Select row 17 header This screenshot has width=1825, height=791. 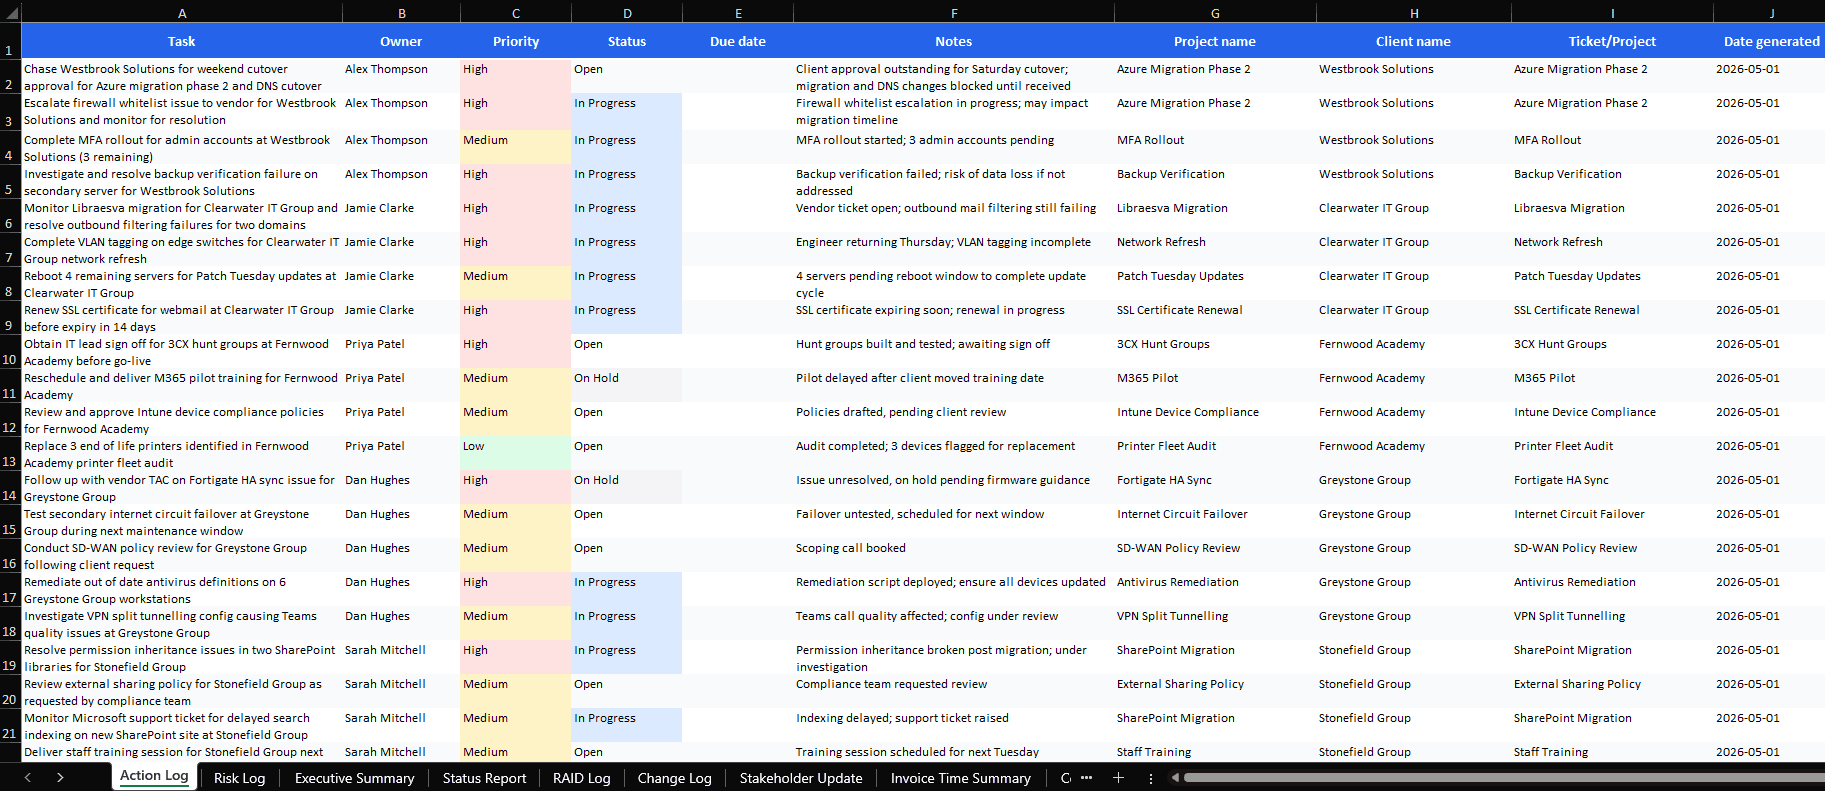point(10,589)
